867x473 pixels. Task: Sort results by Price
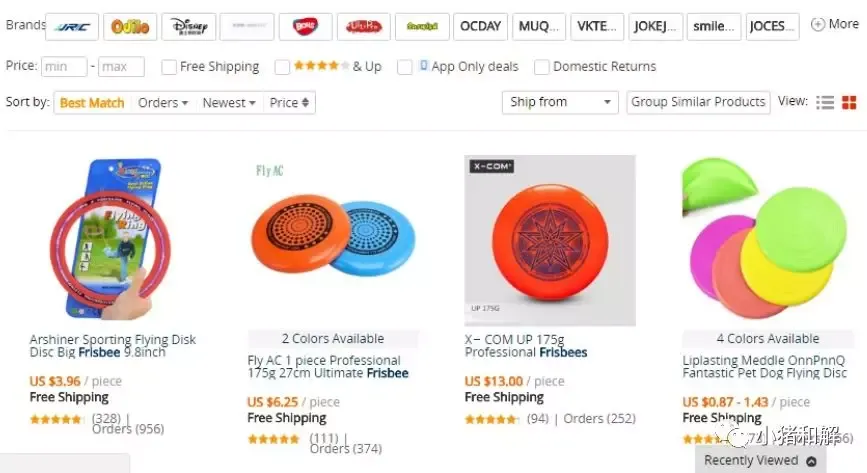tap(289, 103)
